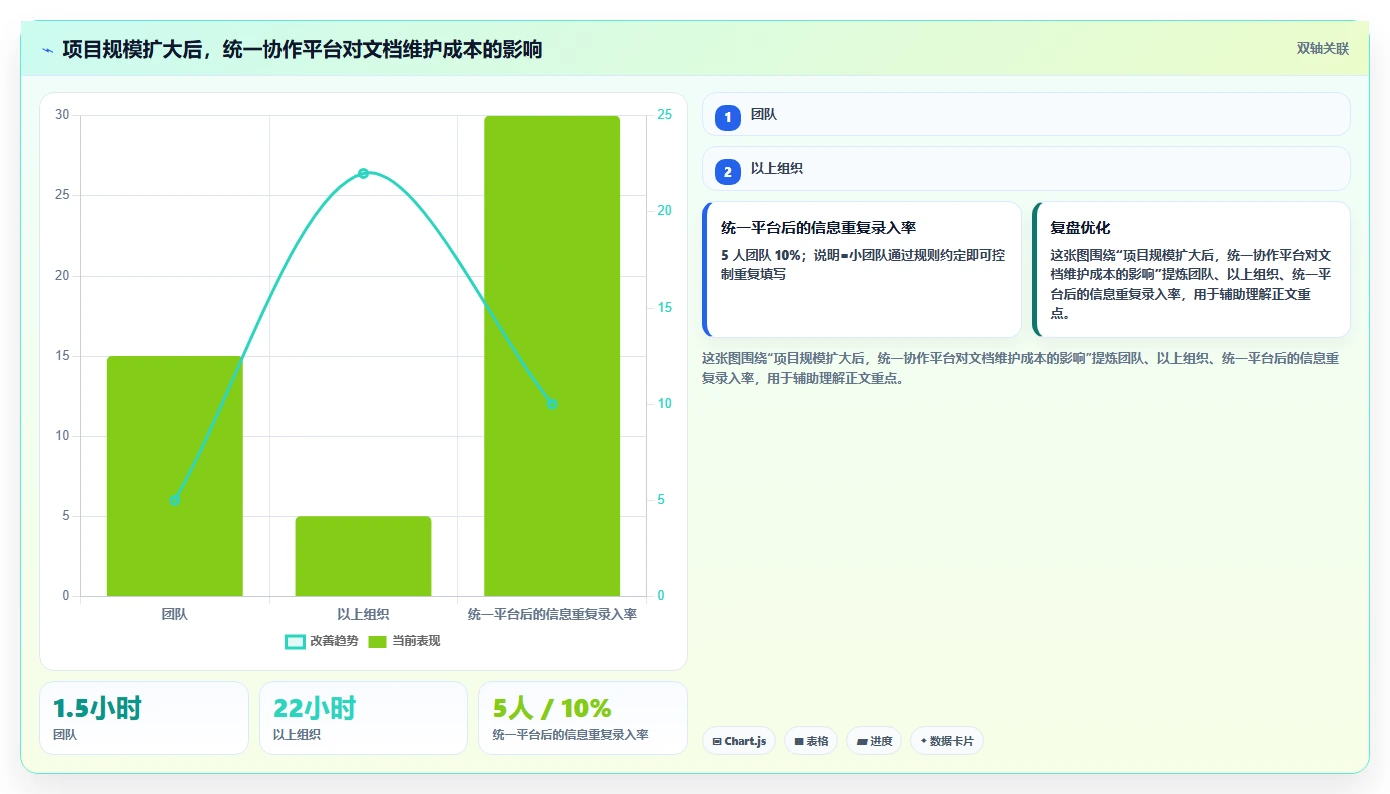Click the line point on the rightmost bar
This screenshot has width=1390, height=794.
click(x=552, y=404)
